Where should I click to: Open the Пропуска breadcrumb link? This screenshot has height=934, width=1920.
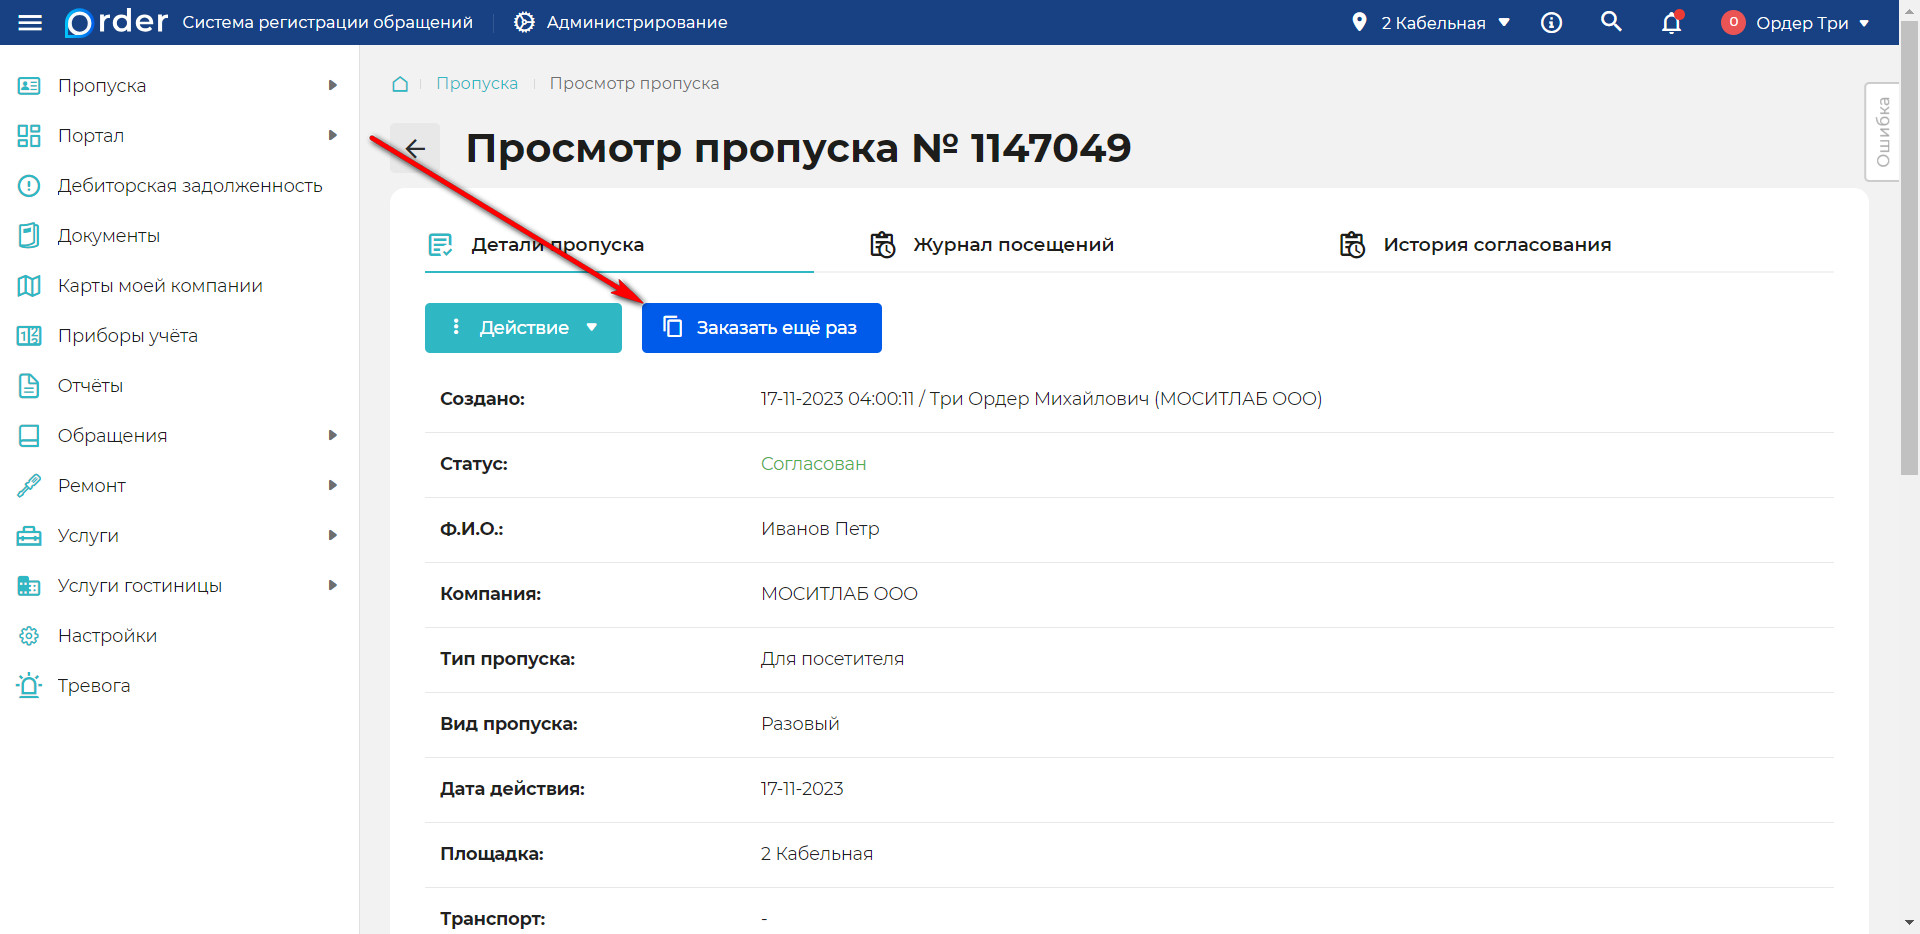click(477, 83)
